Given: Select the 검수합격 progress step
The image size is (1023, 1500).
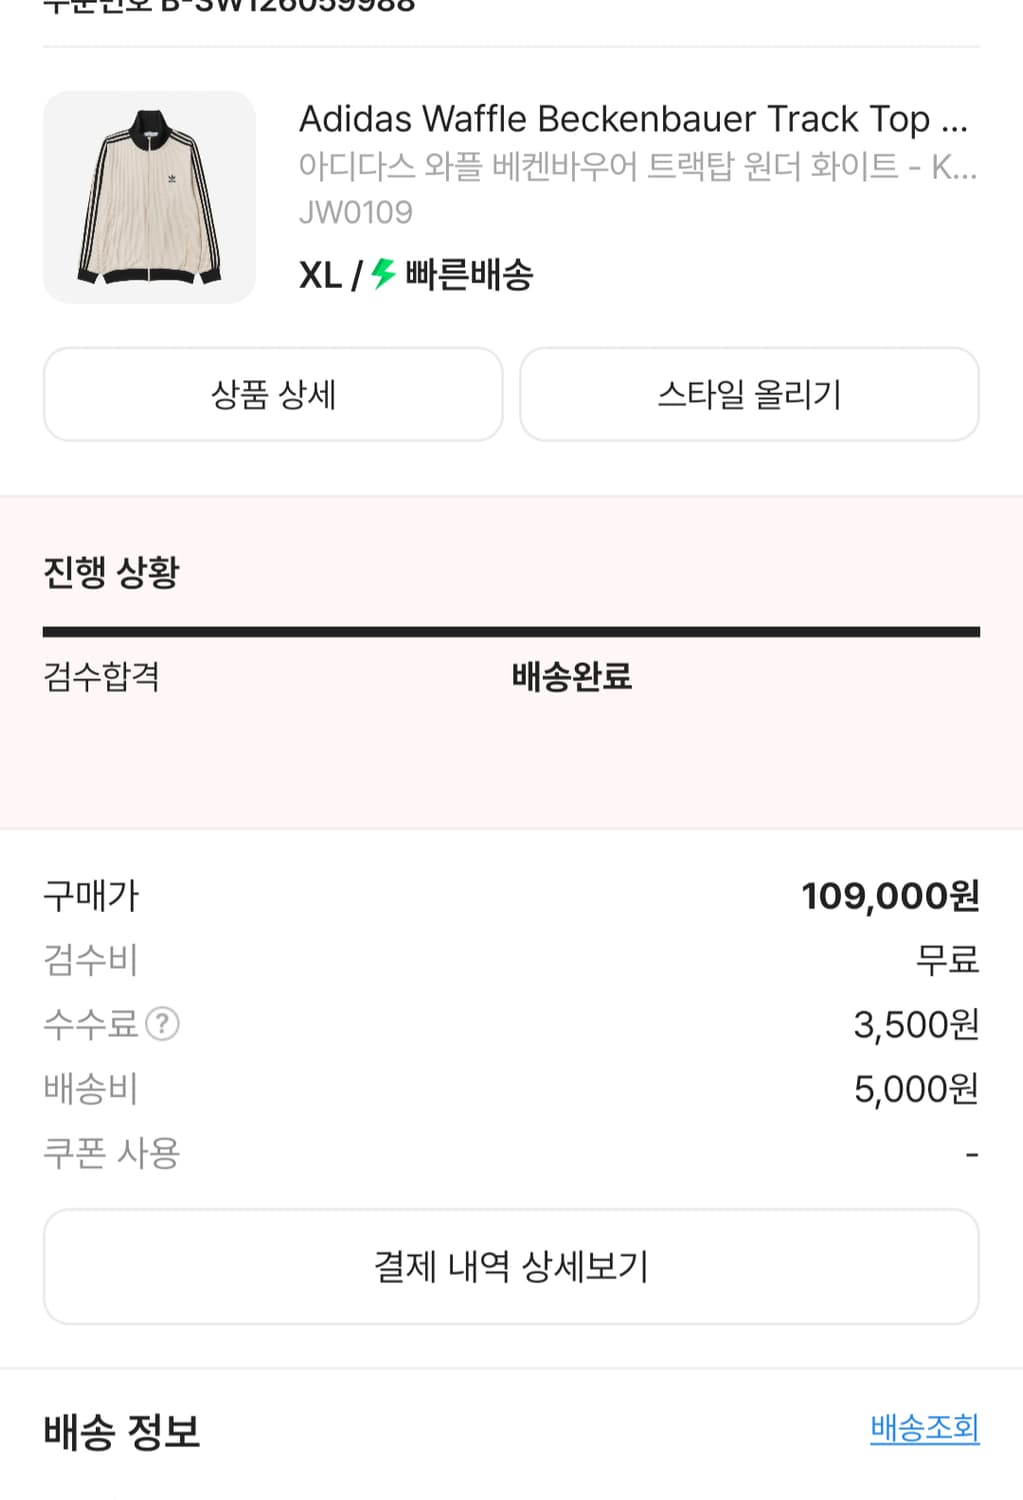Looking at the screenshot, I should pyautogui.click(x=101, y=677).
